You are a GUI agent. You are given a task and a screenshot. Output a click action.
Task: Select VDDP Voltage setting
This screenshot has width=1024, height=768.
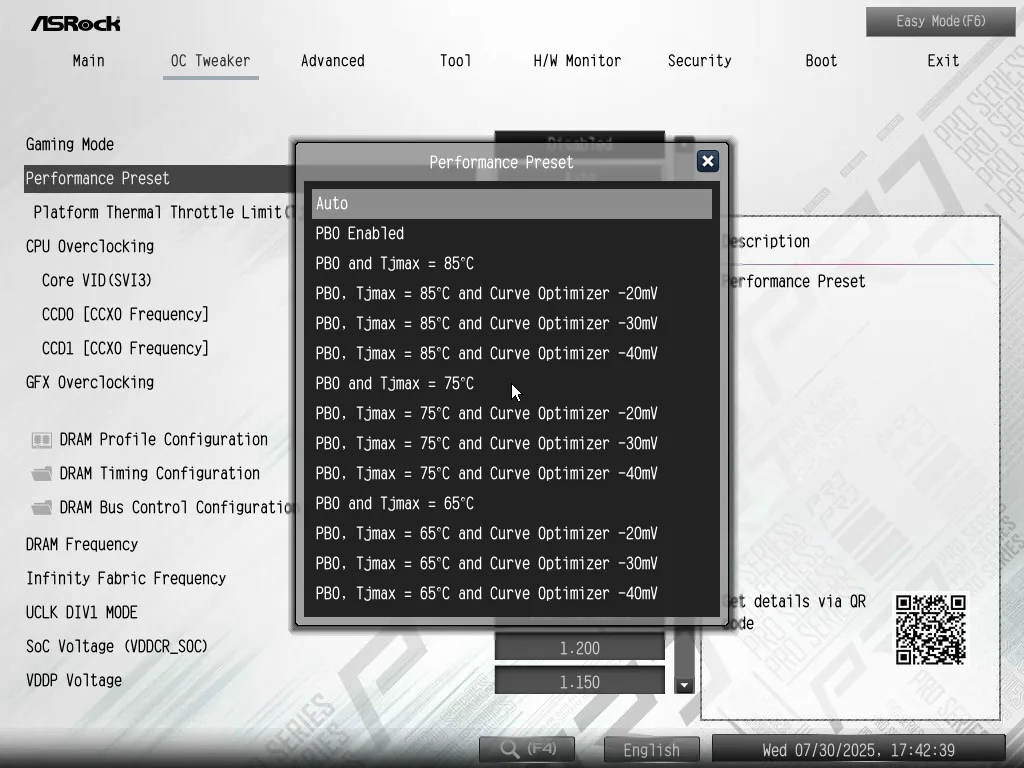pyautogui.click(x=74, y=680)
